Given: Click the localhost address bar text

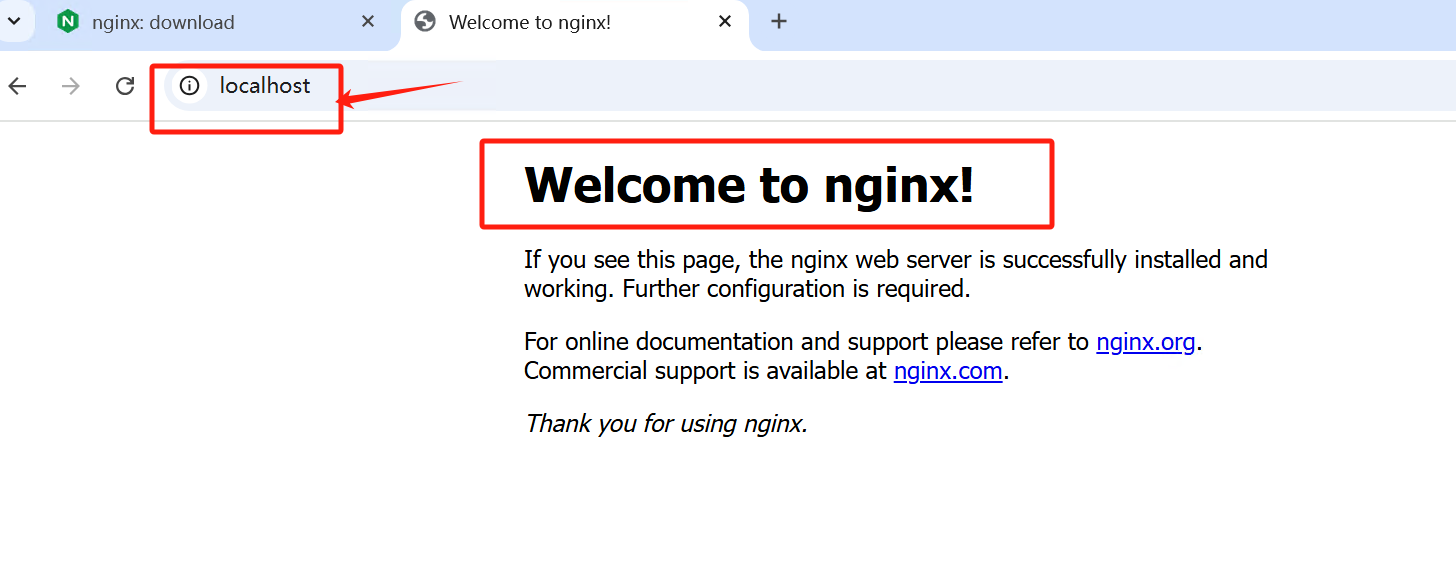Looking at the screenshot, I should pyautogui.click(x=265, y=86).
